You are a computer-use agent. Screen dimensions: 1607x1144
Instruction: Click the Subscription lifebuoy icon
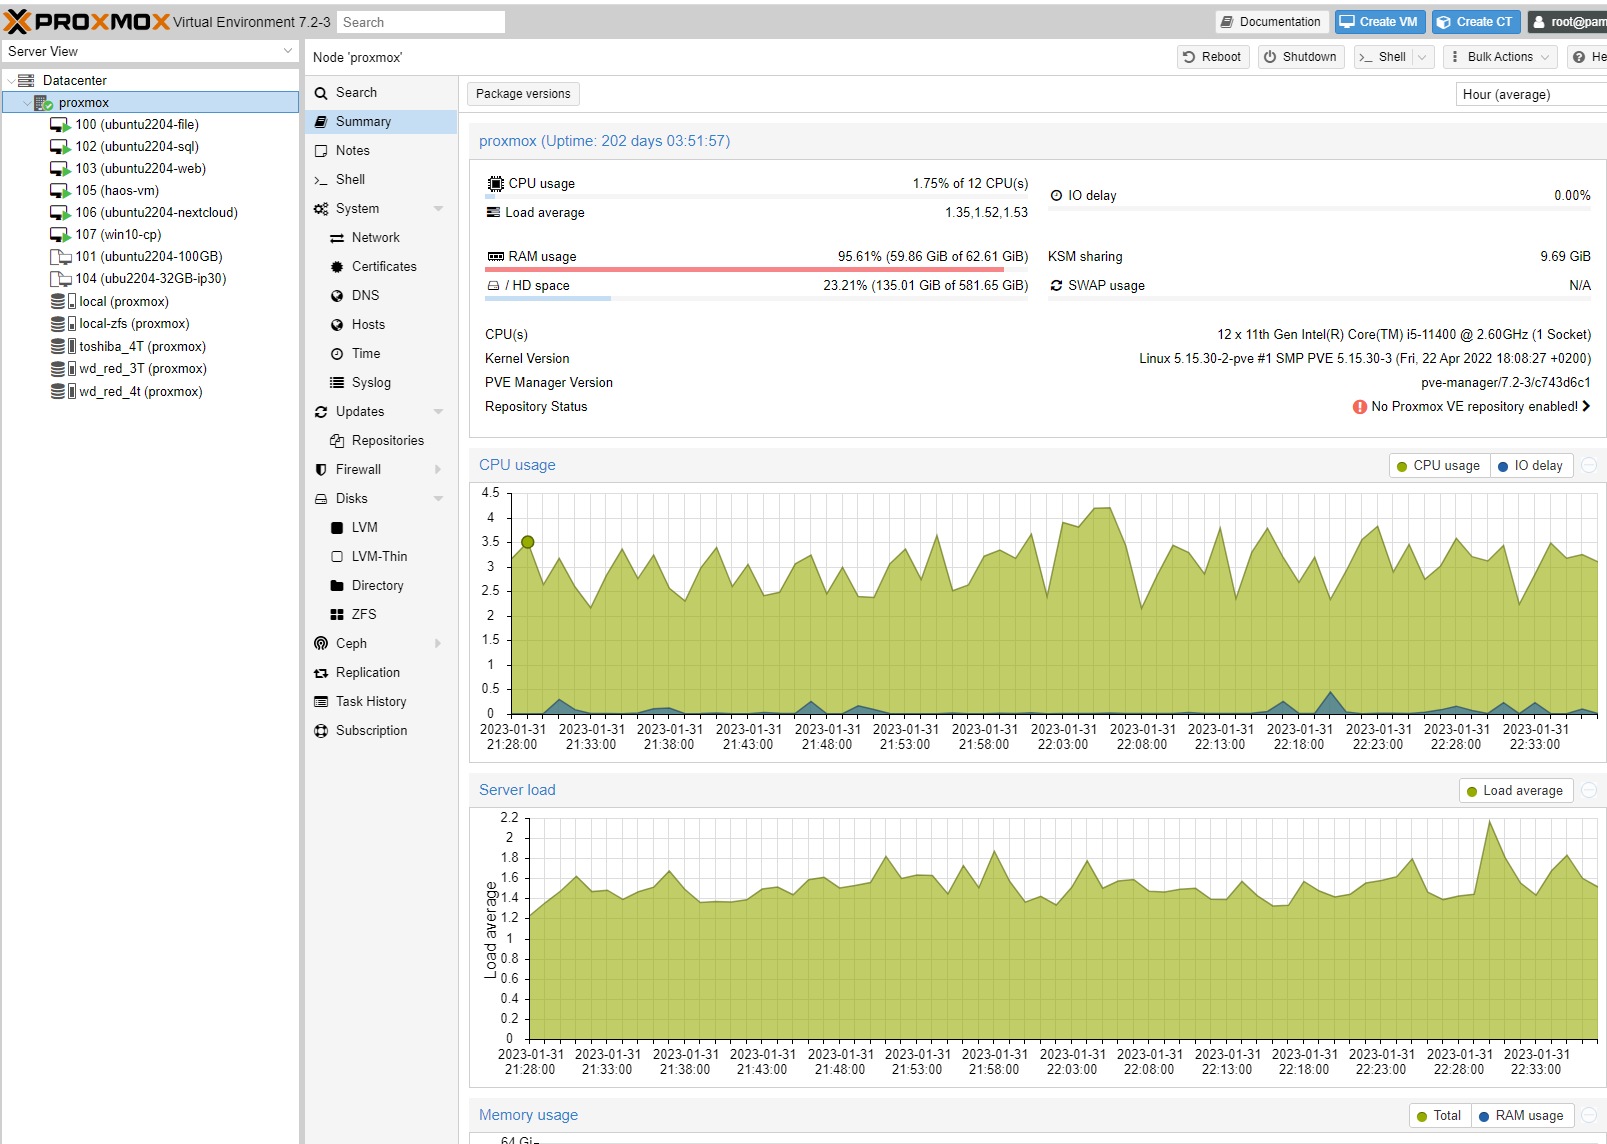pos(321,731)
